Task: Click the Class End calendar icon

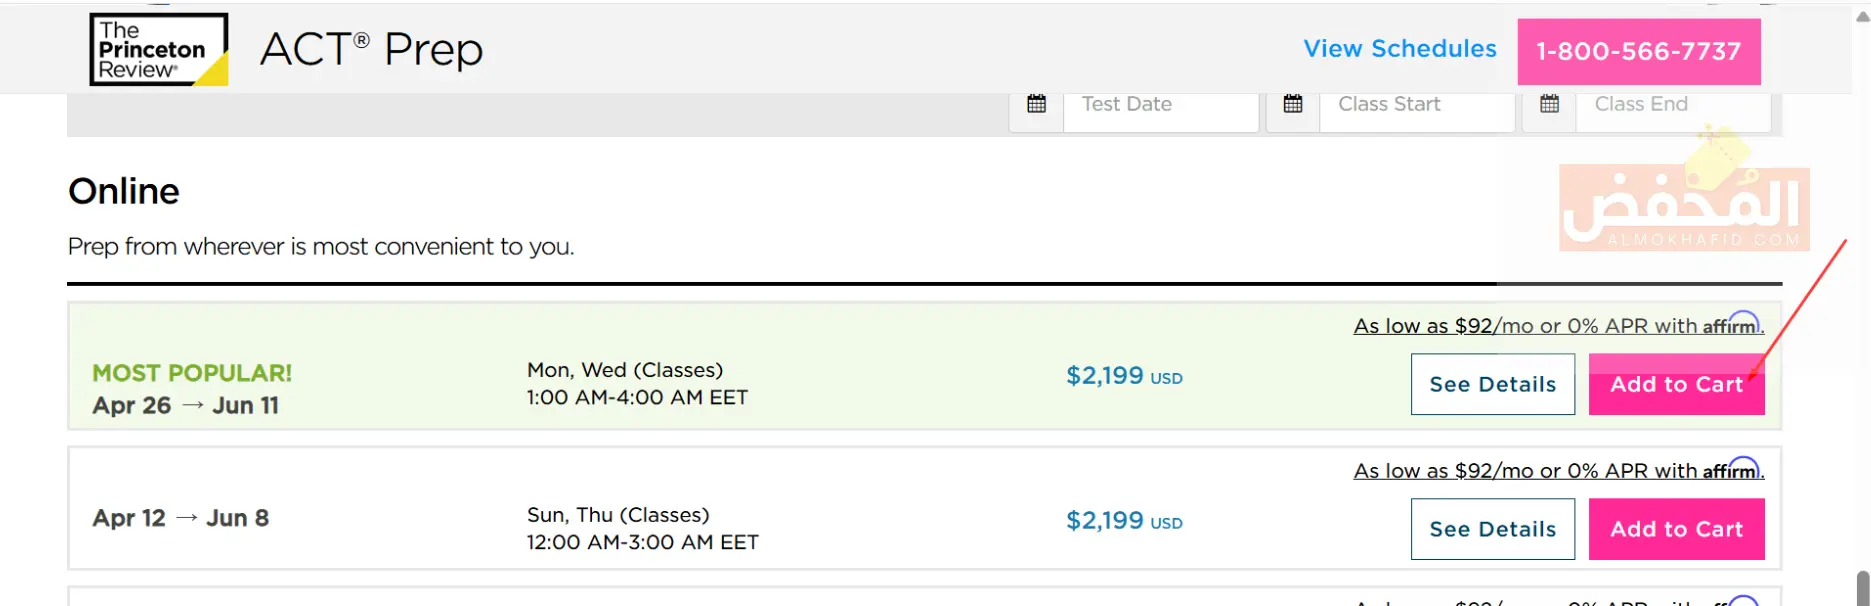Action: 1549,104
